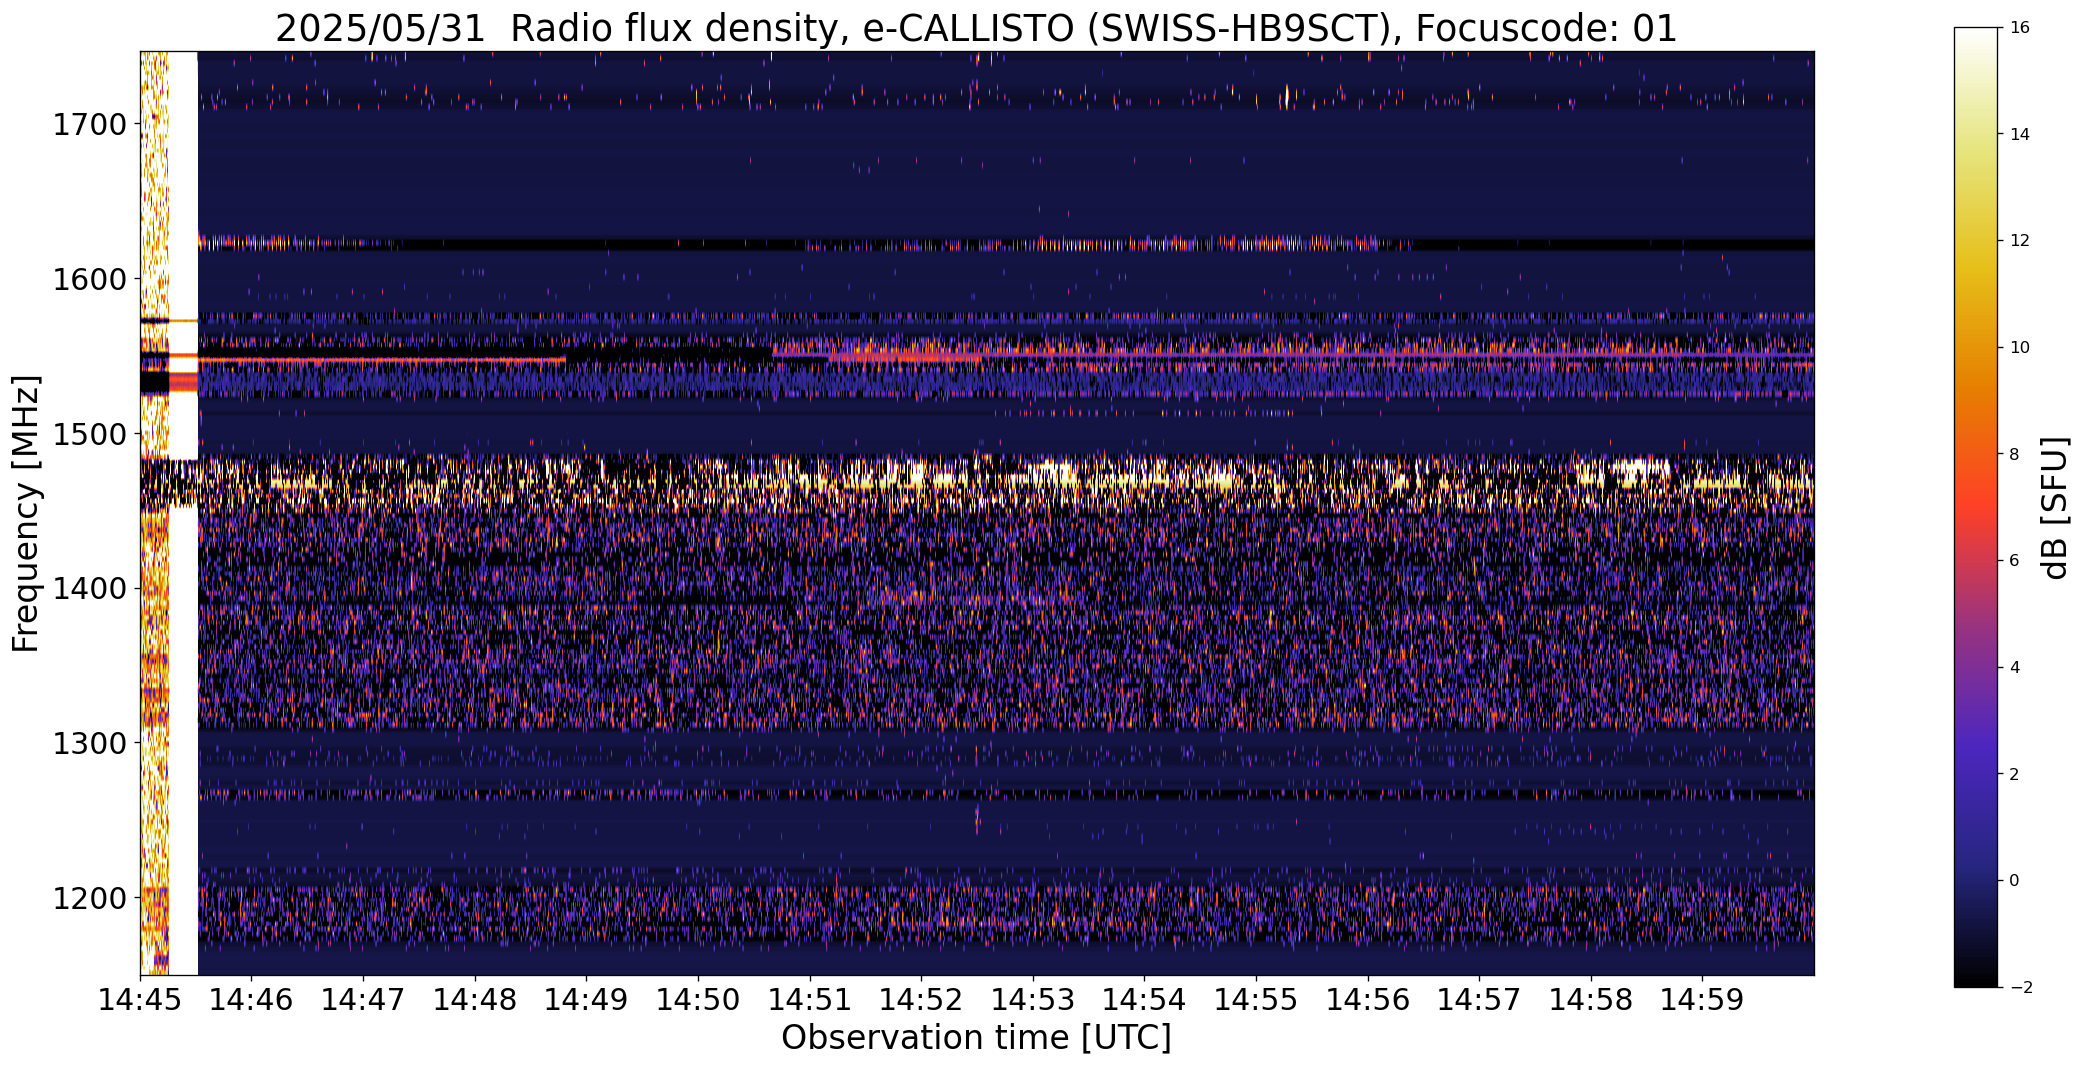Click the 14:51 time tick label

tap(810, 999)
